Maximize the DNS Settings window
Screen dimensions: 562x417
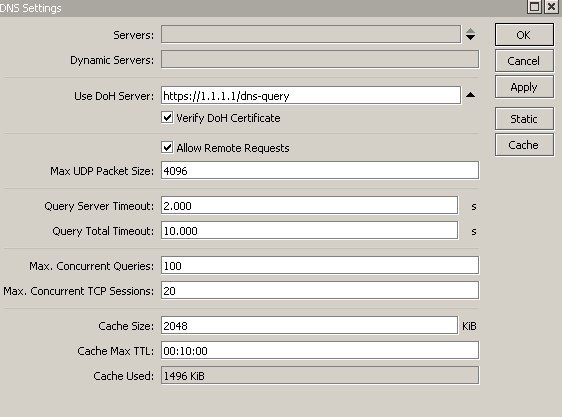(x=534, y=7)
